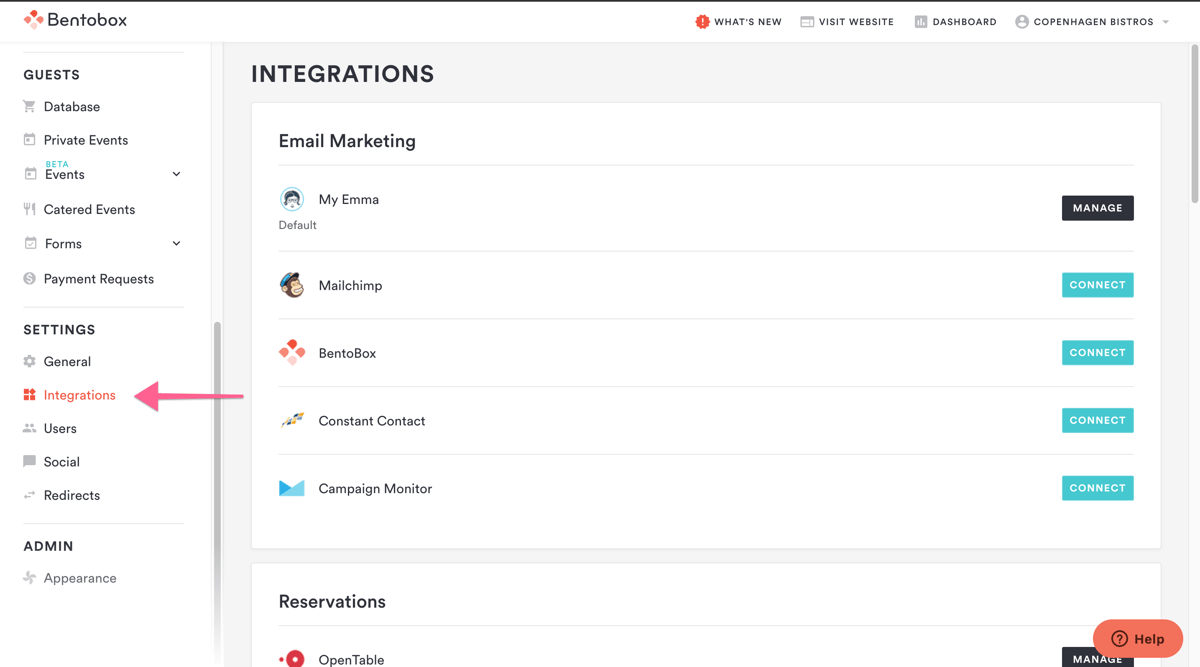
Task: Click the Campaign Monitor name text
Action: [375, 489]
